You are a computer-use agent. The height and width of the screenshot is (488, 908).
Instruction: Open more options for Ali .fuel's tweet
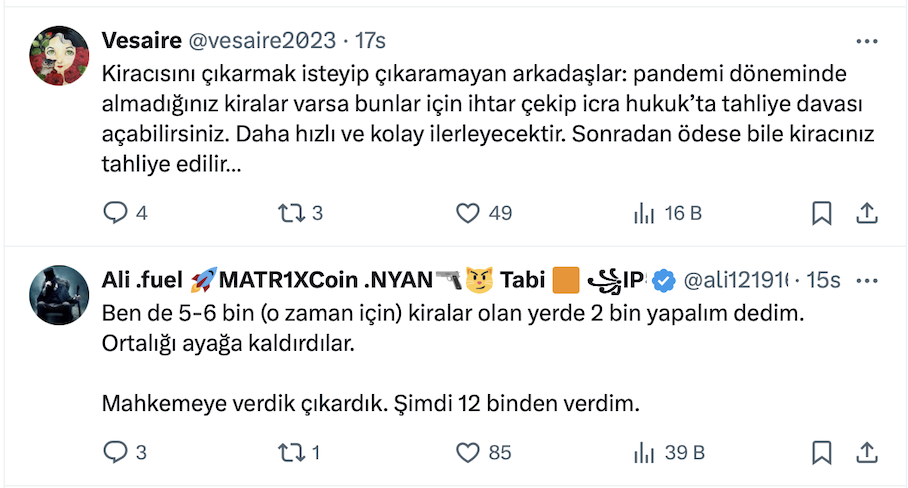point(866,280)
